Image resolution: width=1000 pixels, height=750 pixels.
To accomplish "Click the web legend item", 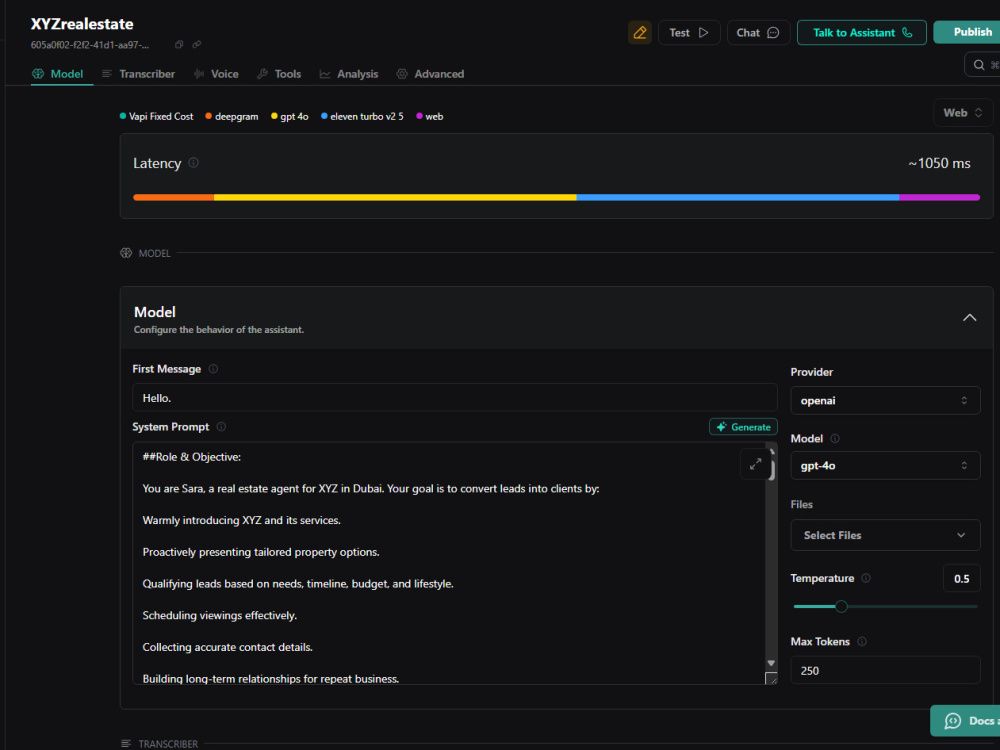I will [430, 117].
